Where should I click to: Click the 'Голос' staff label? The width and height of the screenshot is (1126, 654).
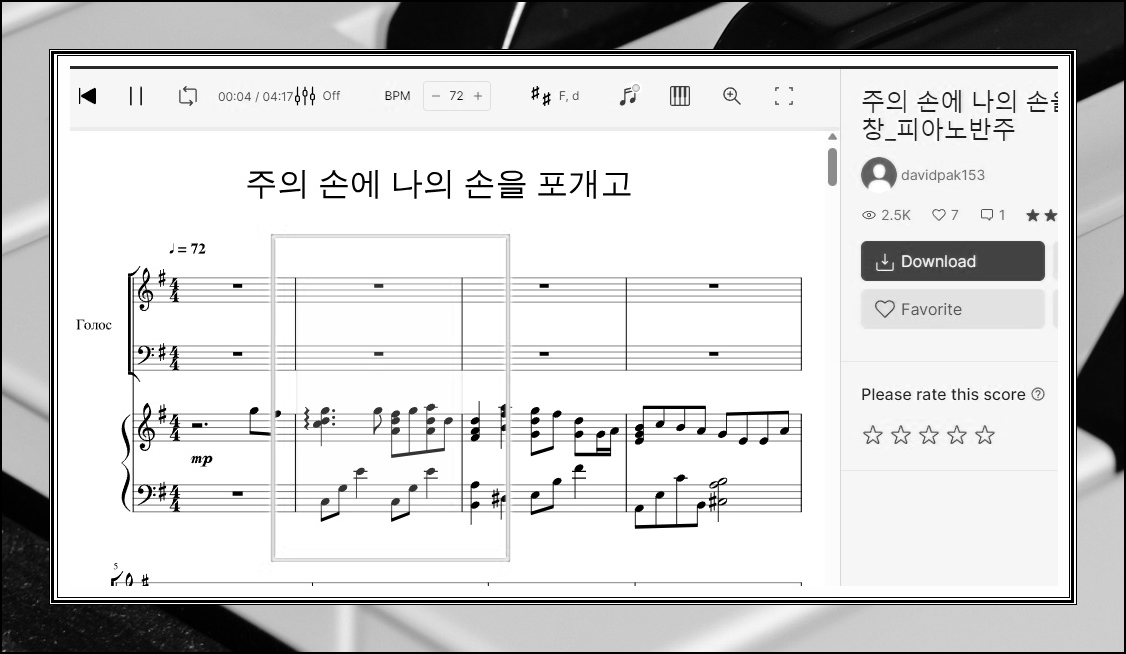click(94, 324)
